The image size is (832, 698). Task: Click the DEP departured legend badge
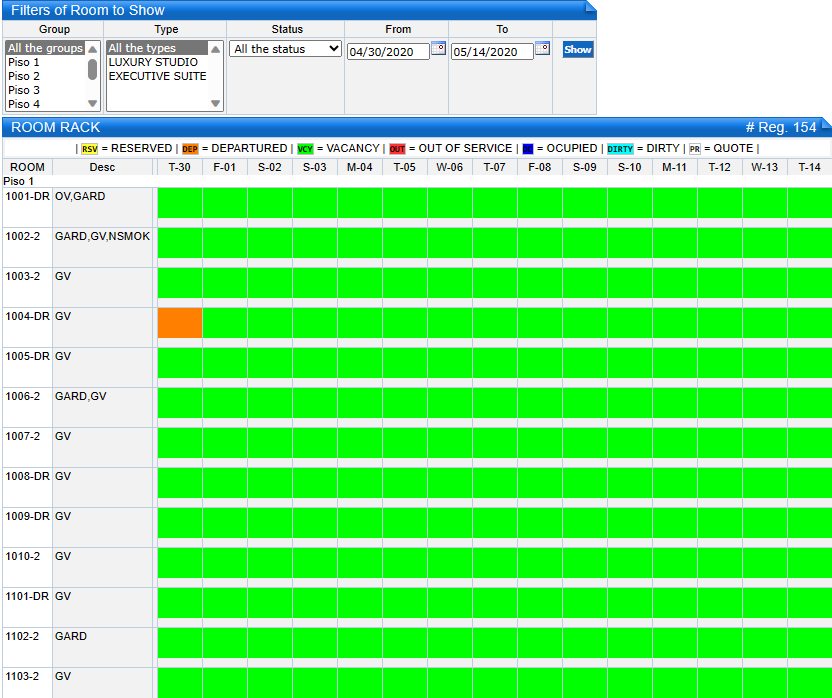(x=190, y=149)
